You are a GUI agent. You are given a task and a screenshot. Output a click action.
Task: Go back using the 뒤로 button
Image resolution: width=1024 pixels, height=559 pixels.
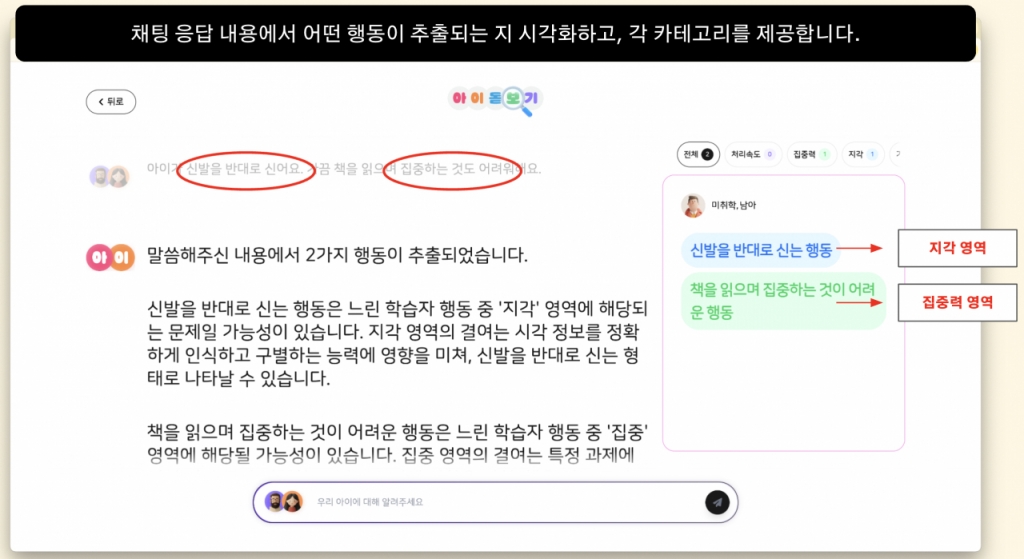click(x=111, y=101)
